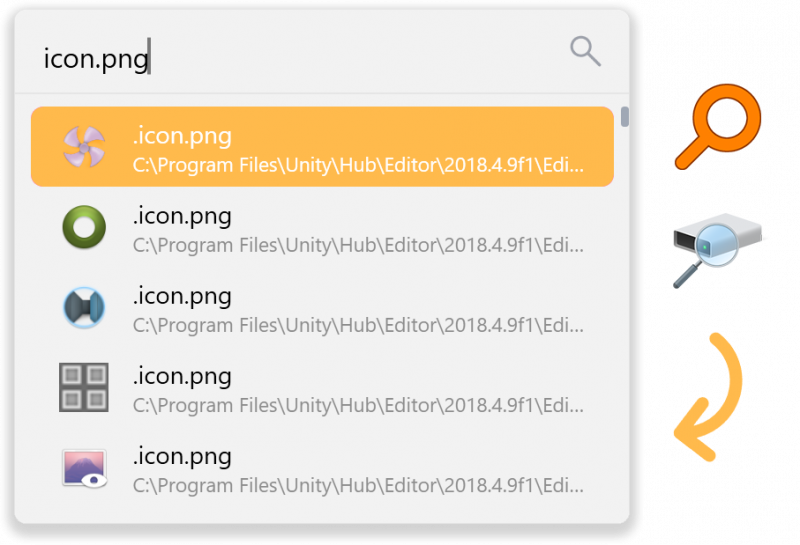Screen dimensions: 800x545
Task: Click the orange magnifying glass logo
Action: tap(718, 127)
